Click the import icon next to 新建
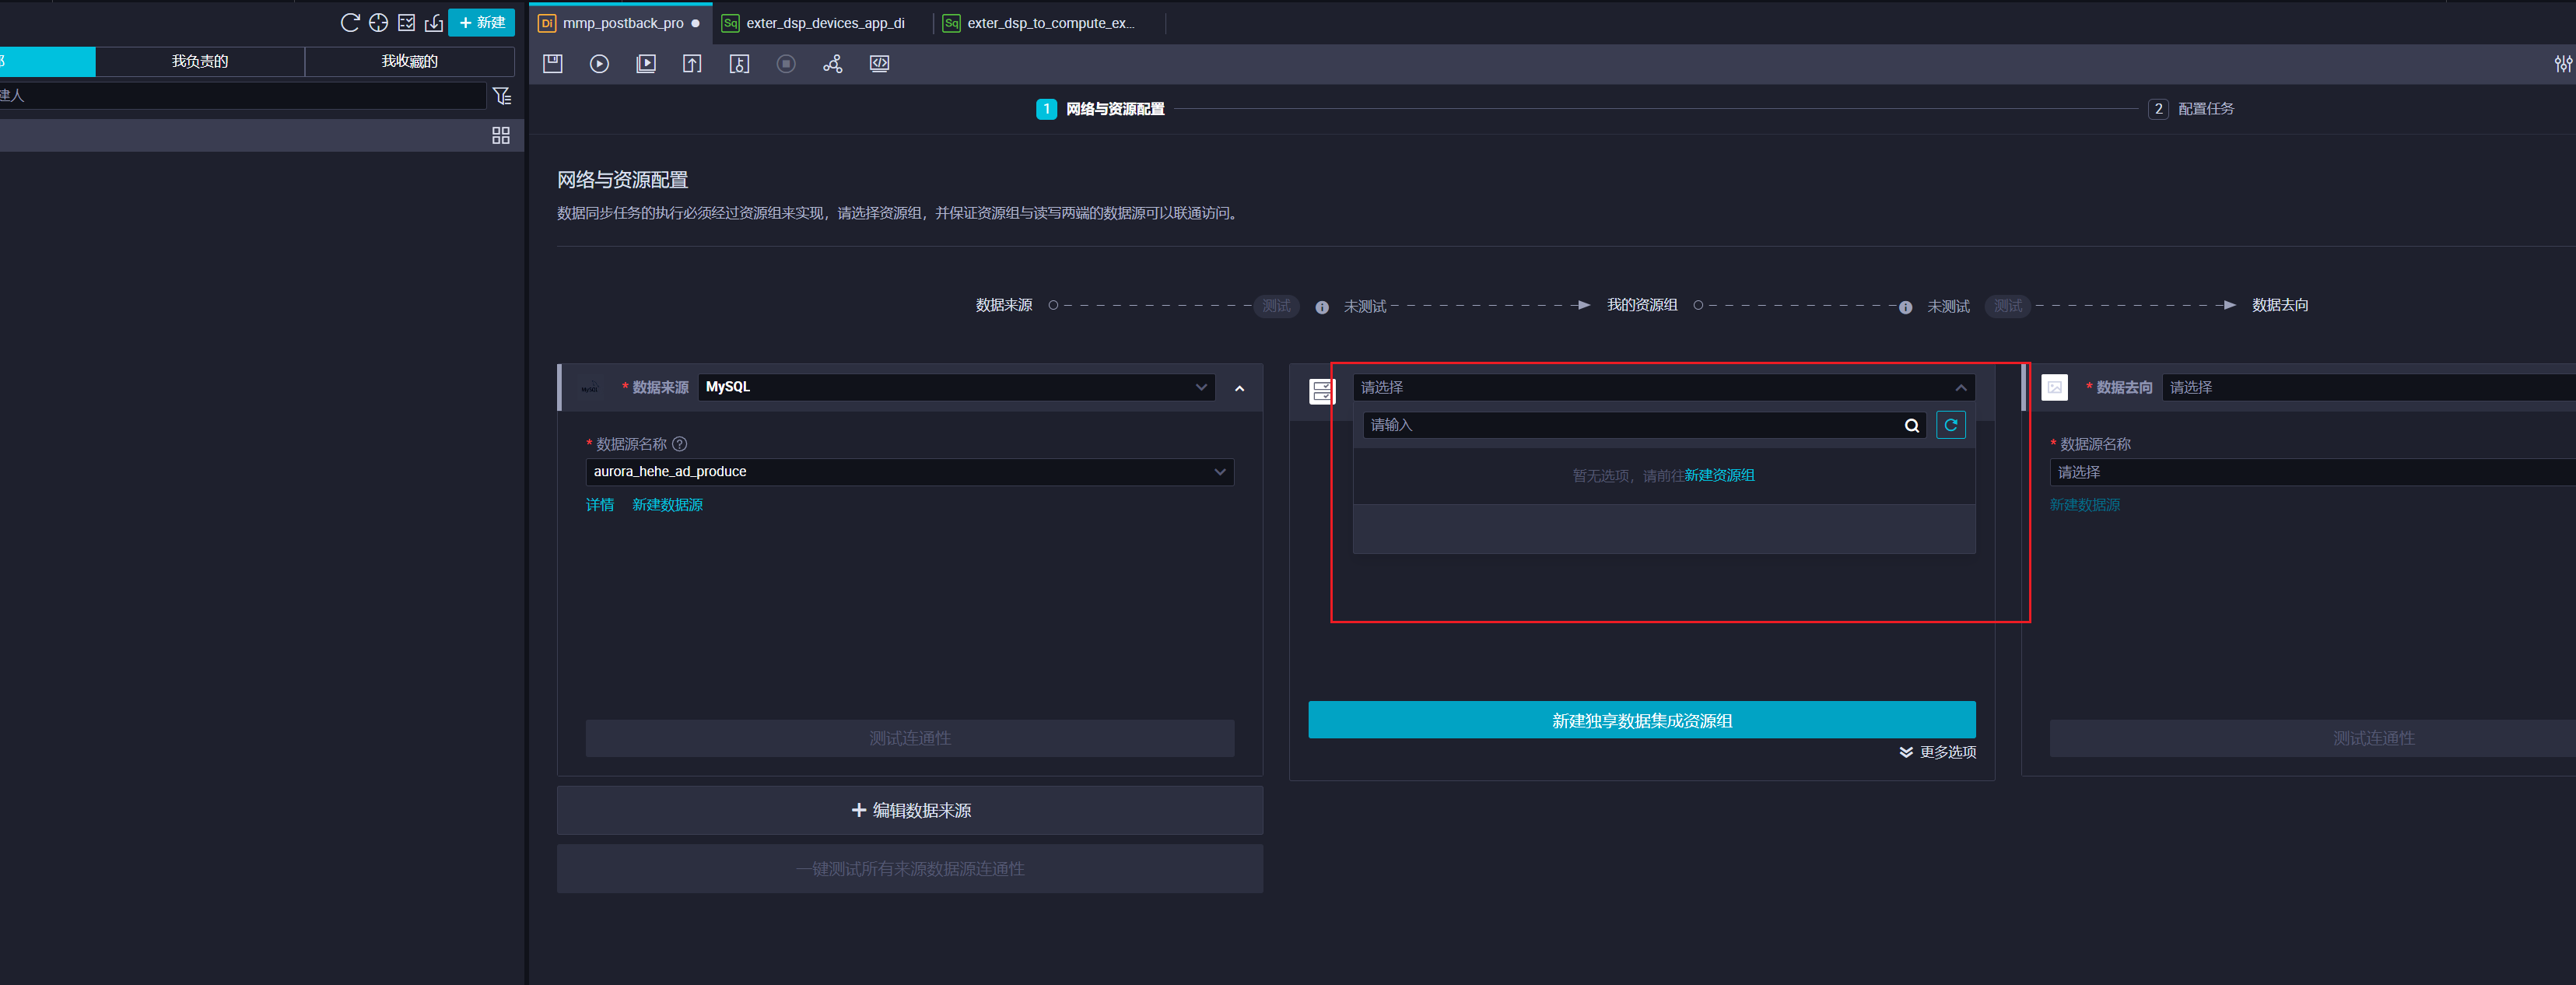 click(x=434, y=23)
